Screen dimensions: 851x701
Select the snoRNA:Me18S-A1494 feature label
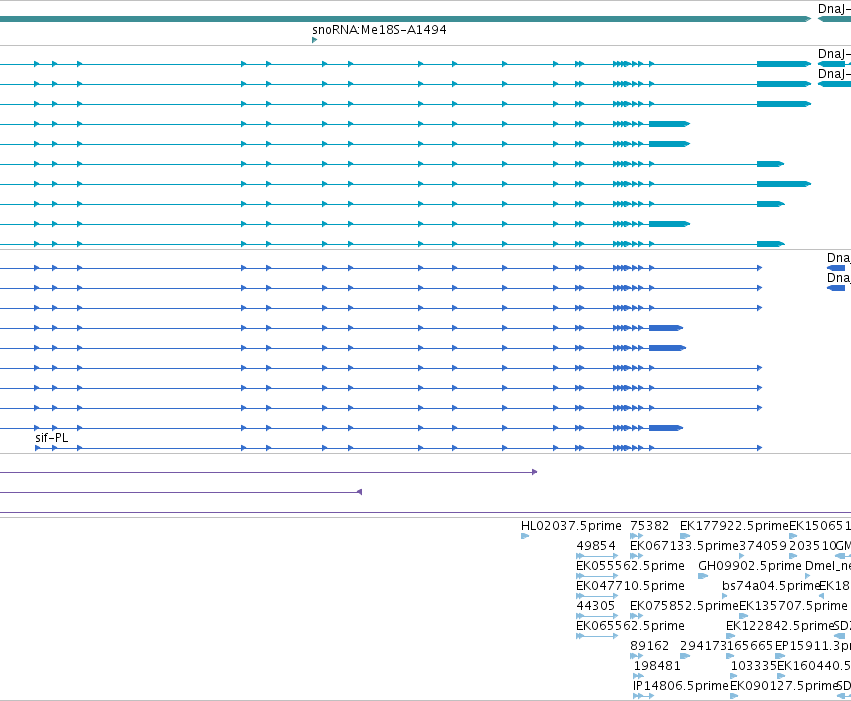click(x=379, y=30)
